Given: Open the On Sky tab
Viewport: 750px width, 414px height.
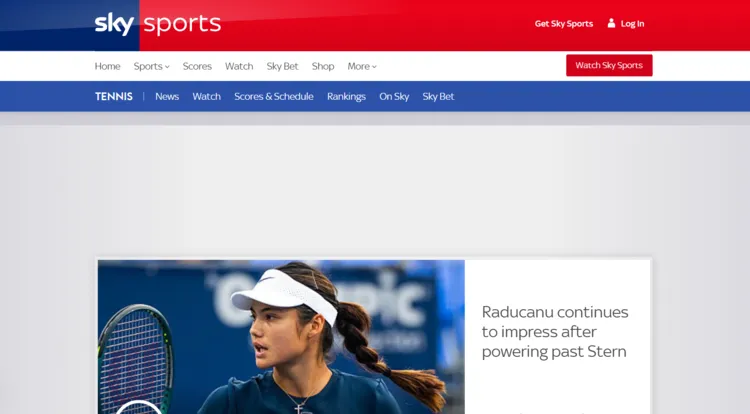Looking at the screenshot, I should [394, 97].
